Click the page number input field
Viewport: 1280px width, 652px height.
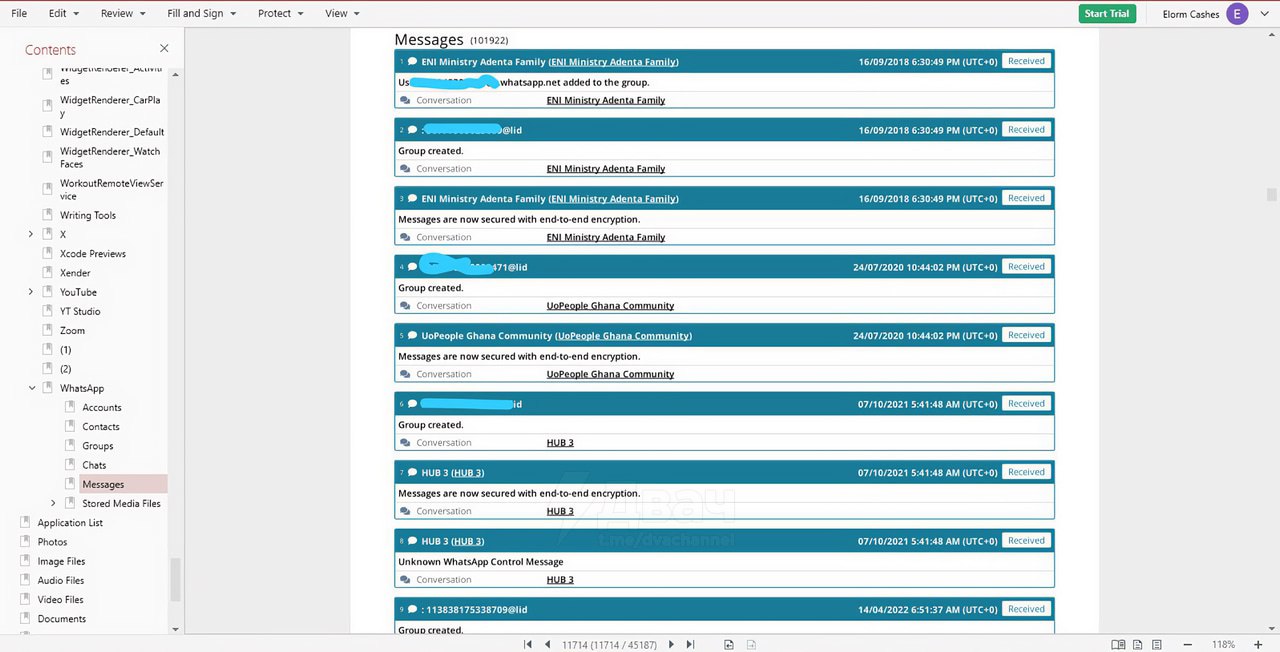coord(608,645)
